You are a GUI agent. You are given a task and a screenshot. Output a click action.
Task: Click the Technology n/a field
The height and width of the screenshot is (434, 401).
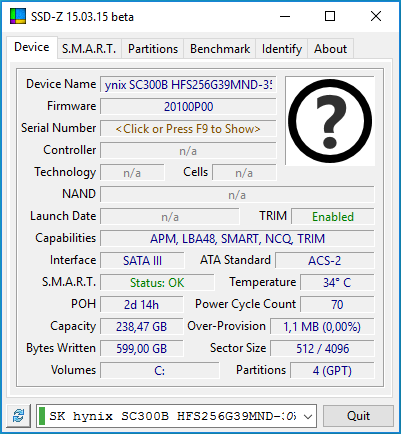tap(132, 173)
